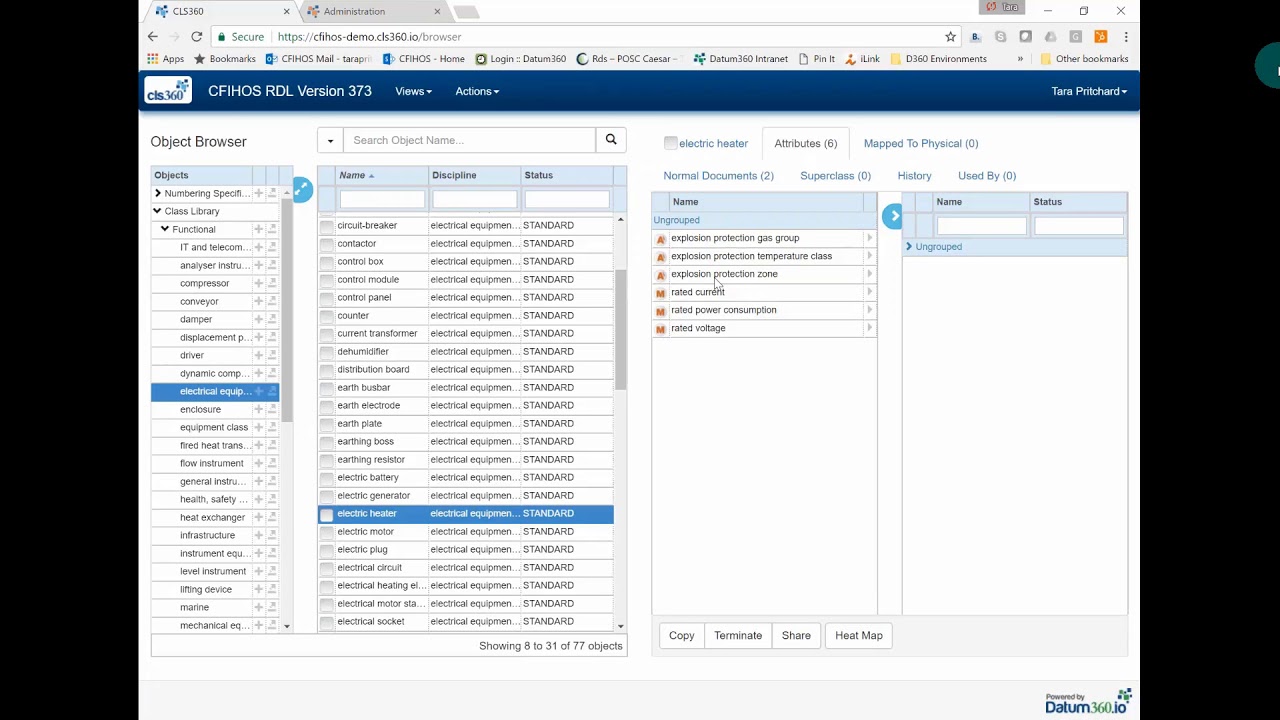Viewport: 1280px width, 720px height.
Task: Collapse the Class Library tree node
Action: (x=157, y=211)
